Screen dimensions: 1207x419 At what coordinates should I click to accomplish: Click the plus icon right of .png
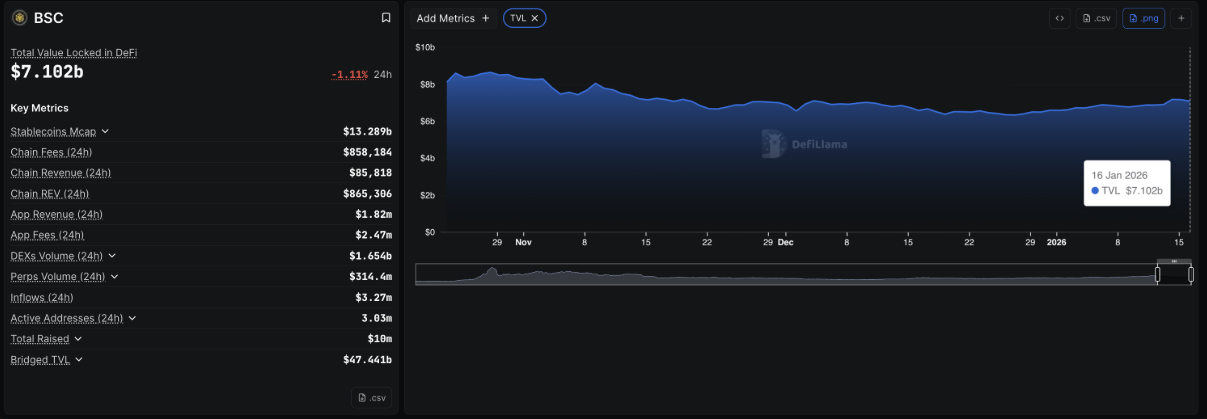click(x=1181, y=18)
